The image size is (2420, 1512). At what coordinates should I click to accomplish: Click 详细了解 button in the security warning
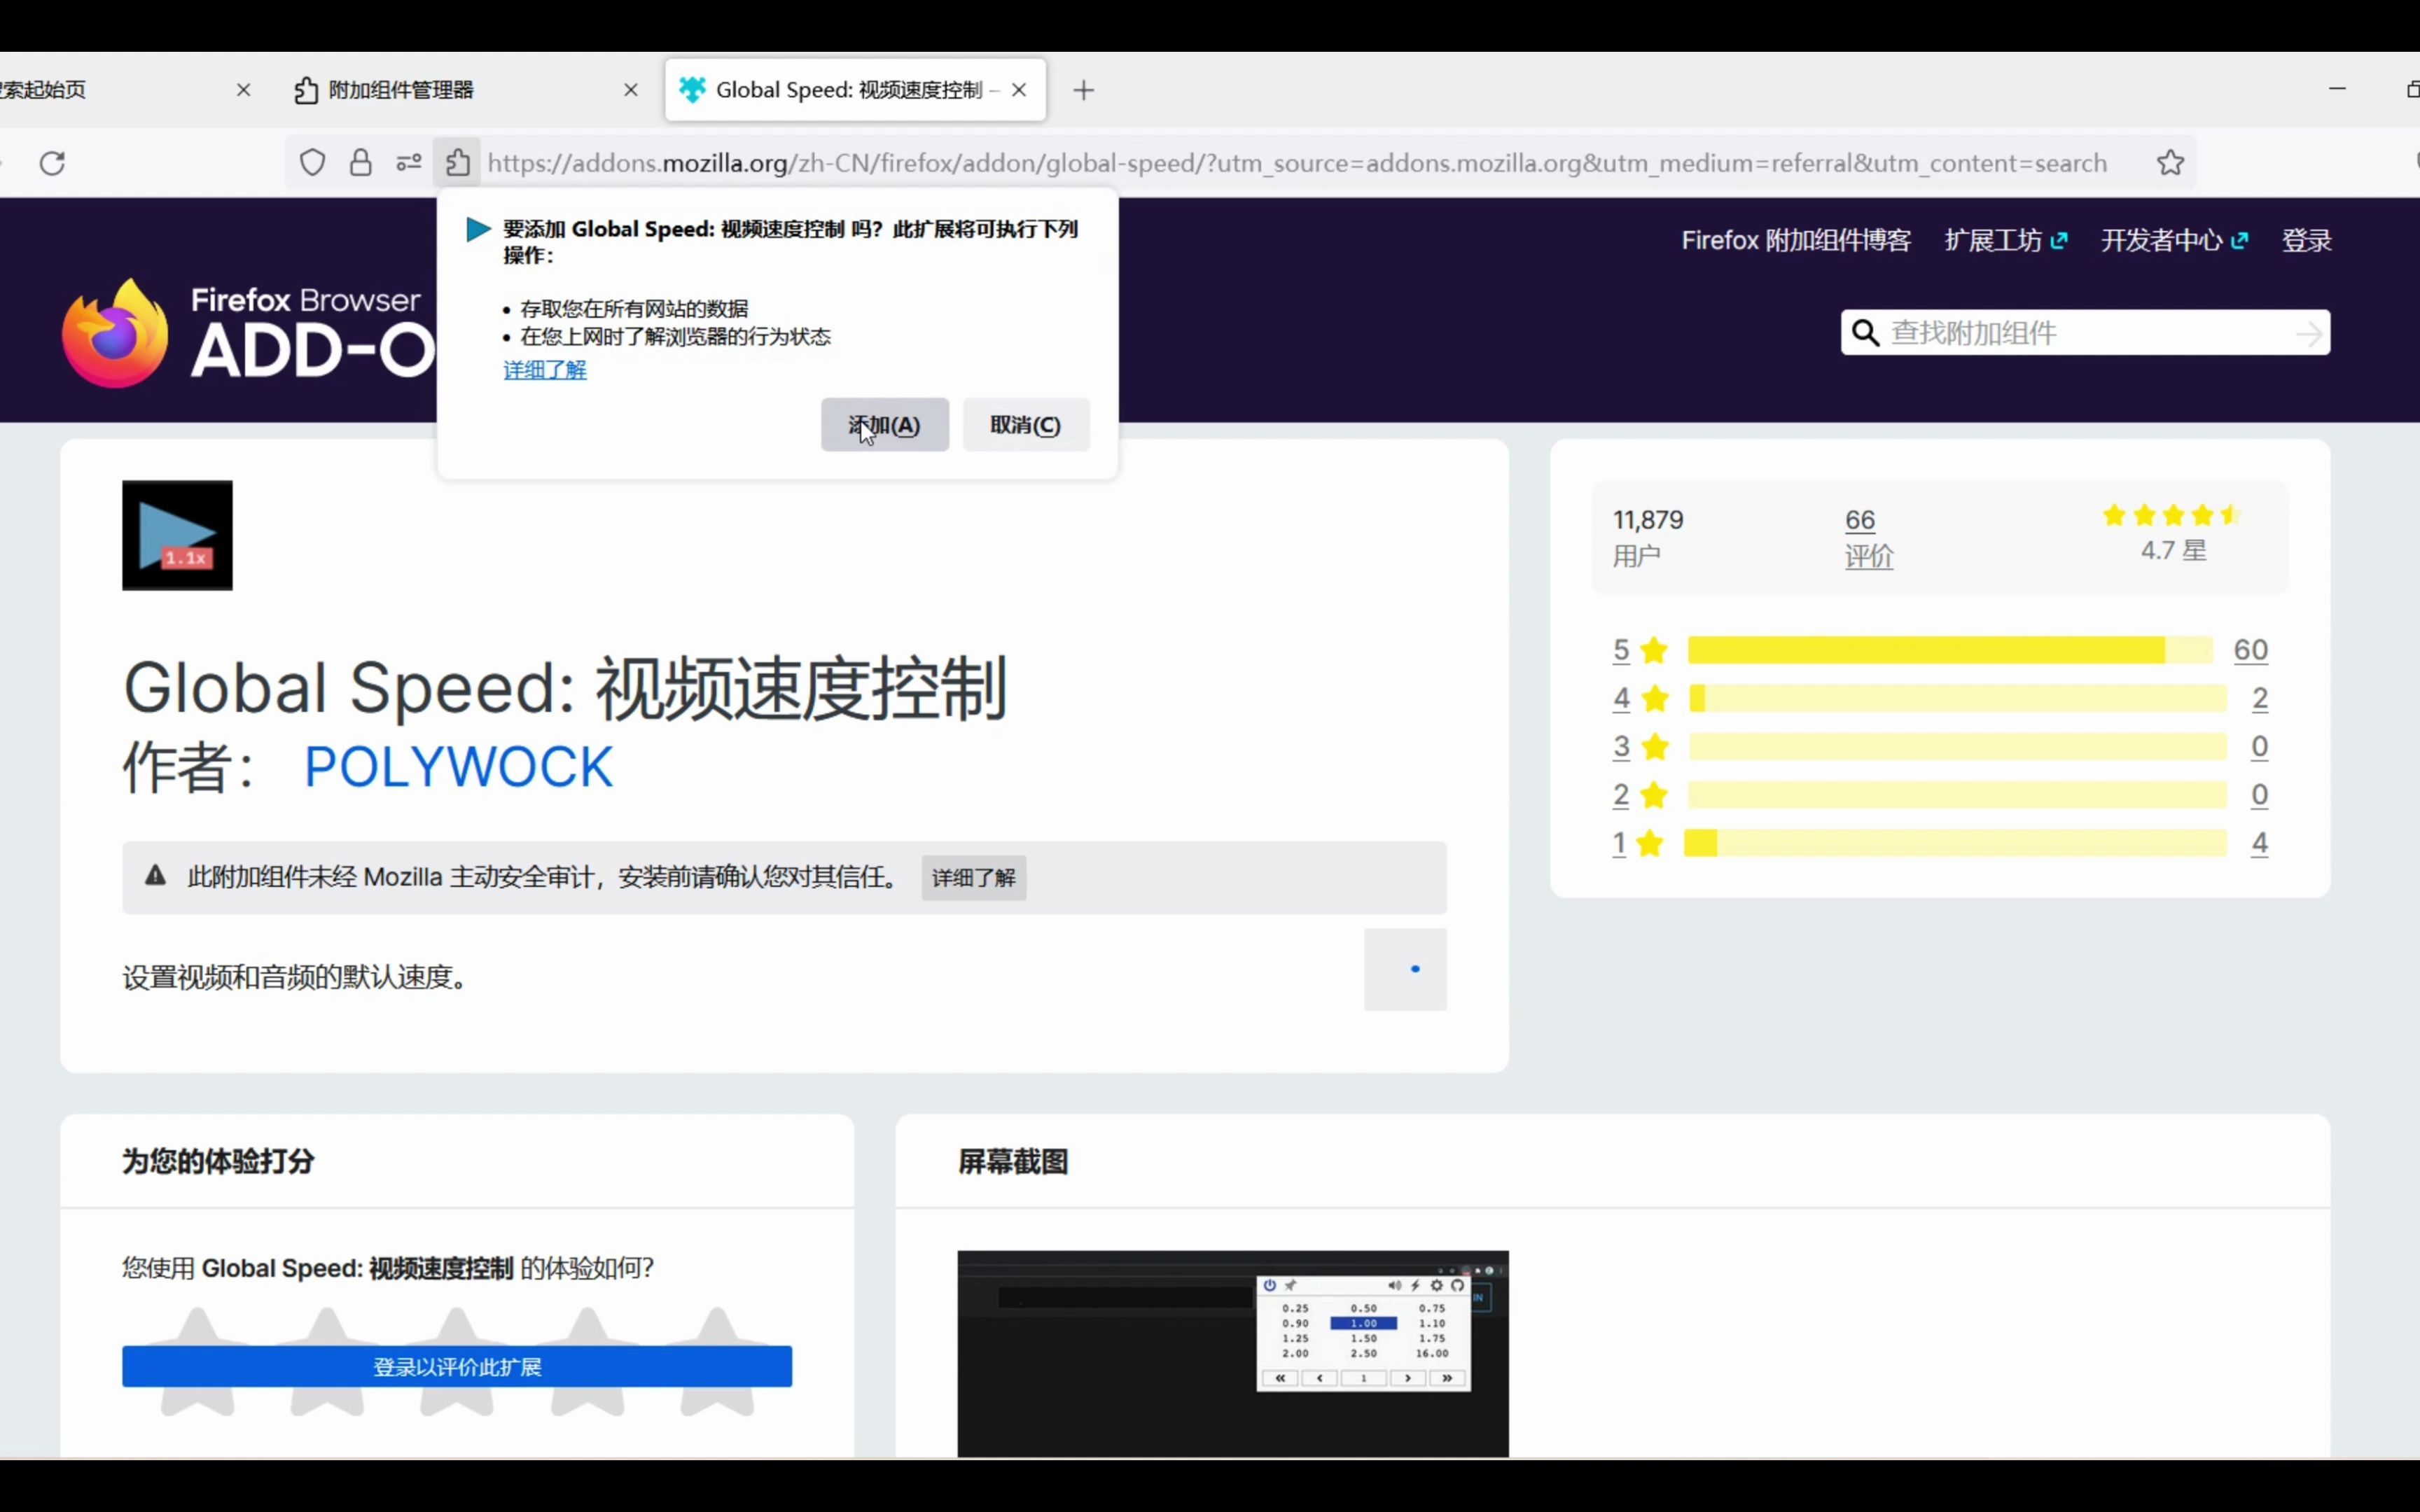pyautogui.click(x=973, y=878)
